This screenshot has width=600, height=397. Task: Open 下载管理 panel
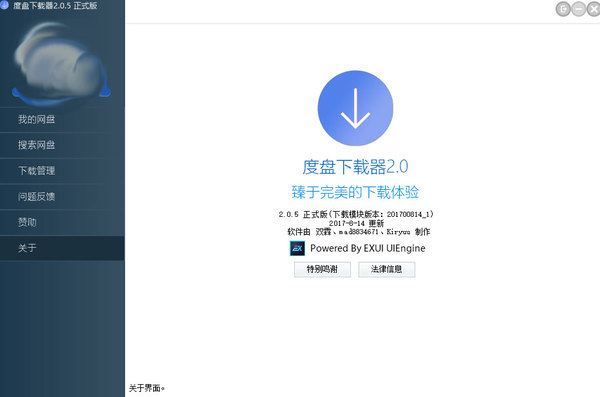coord(62,171)
